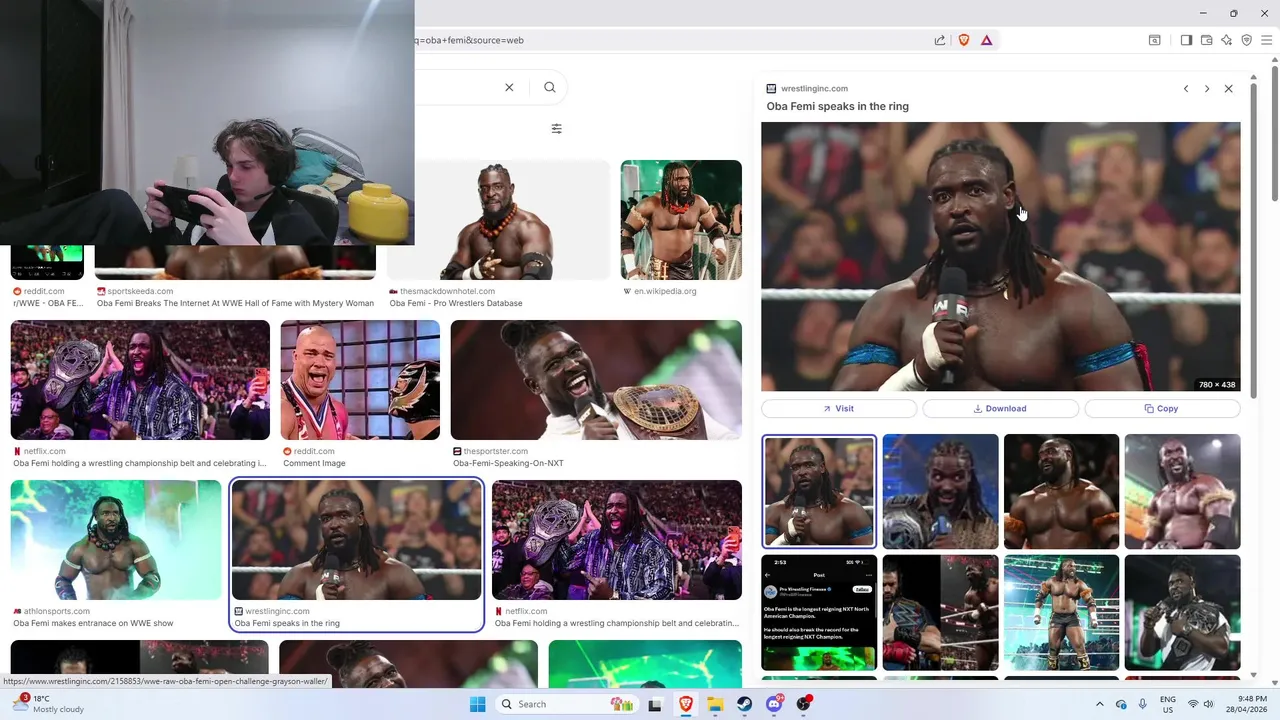This screenshot has height=720, width=1280.
Task: Click the Share icon in address bar
Action: tap(940, 40)
